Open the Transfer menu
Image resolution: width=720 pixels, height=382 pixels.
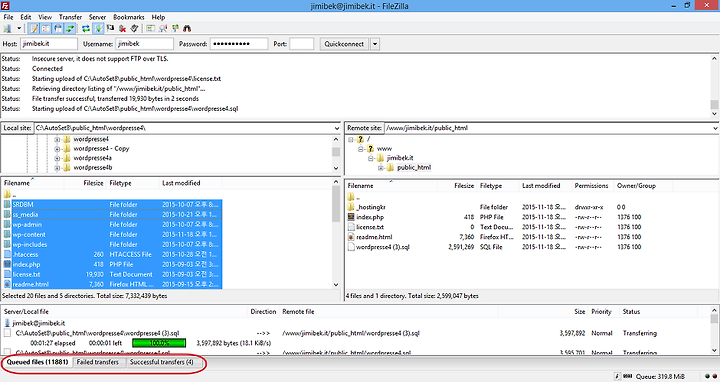[x=70, y=17]
